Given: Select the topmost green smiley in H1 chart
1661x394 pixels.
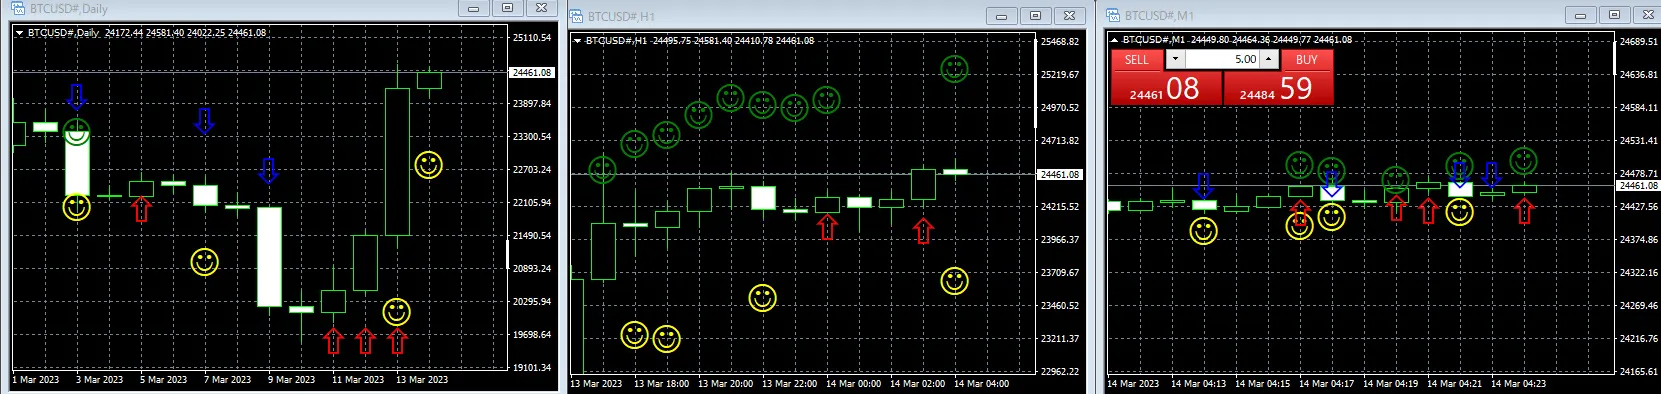Looking at the screenshot, I should pos(954,69).
